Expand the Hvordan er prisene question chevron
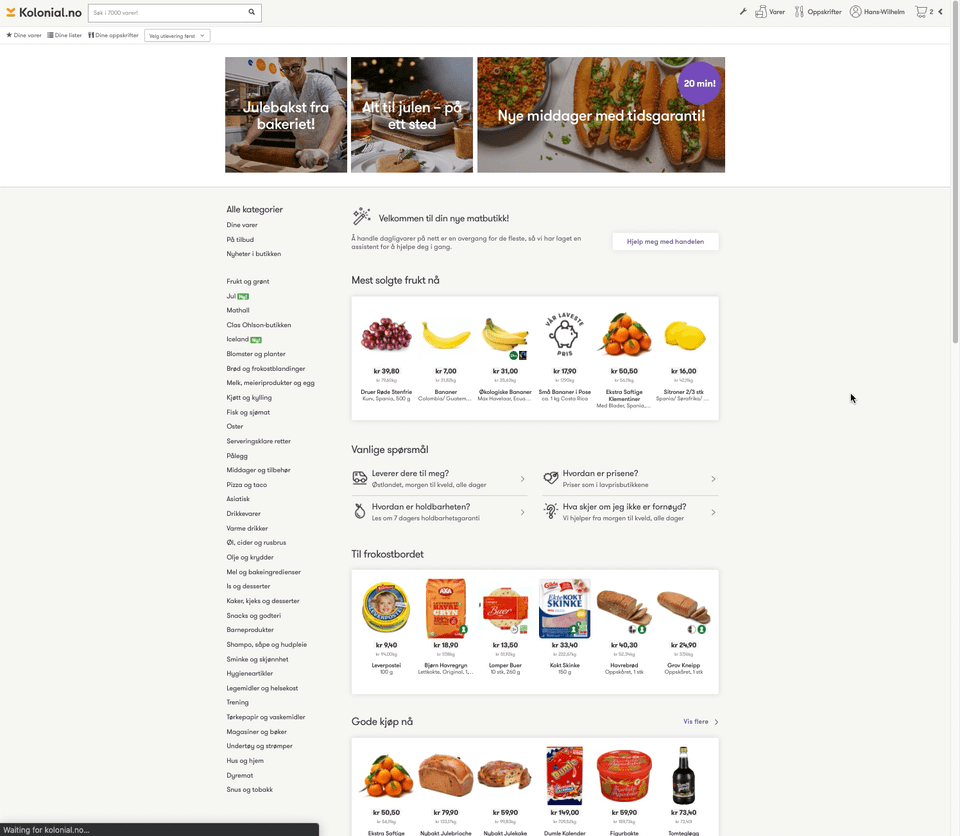Image resolution: width=960 pixels, height=836 pixels. 713,479
